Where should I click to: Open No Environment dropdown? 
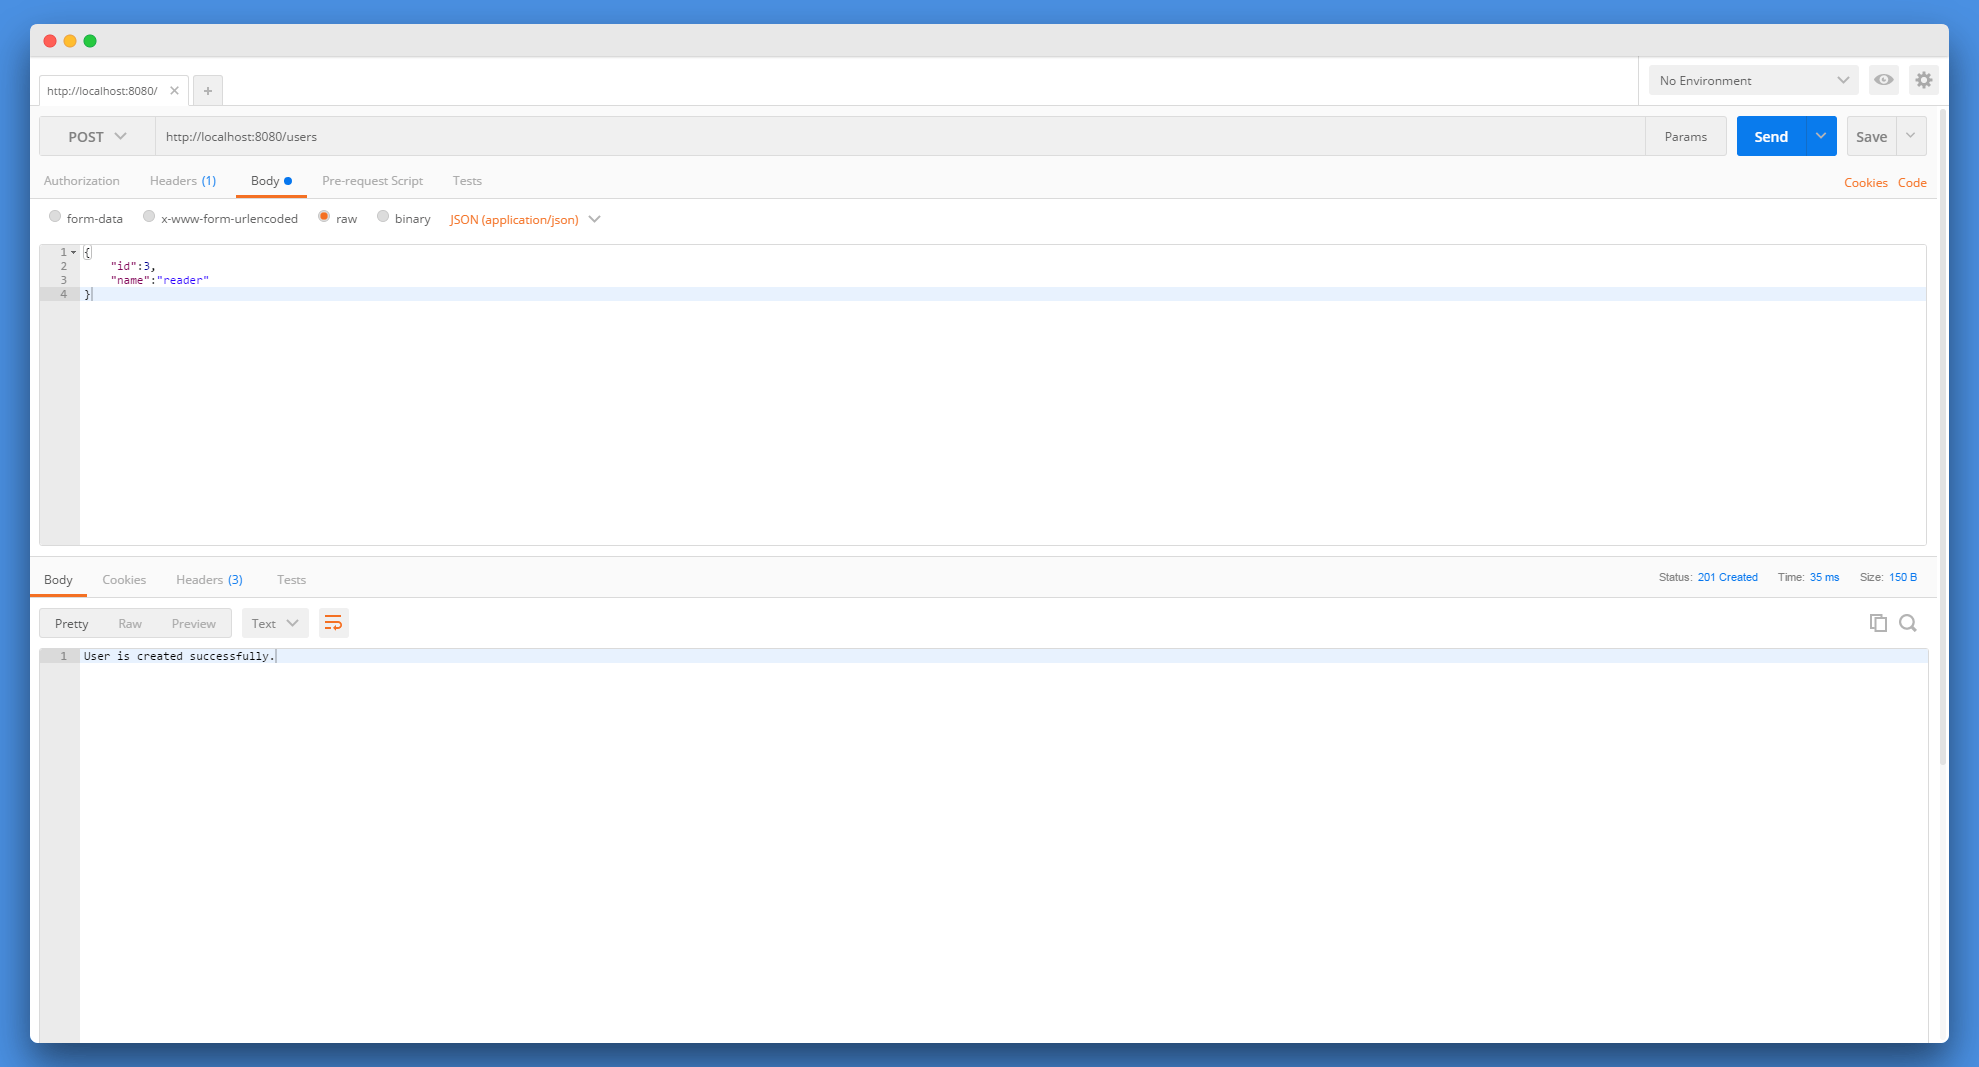1754,80
